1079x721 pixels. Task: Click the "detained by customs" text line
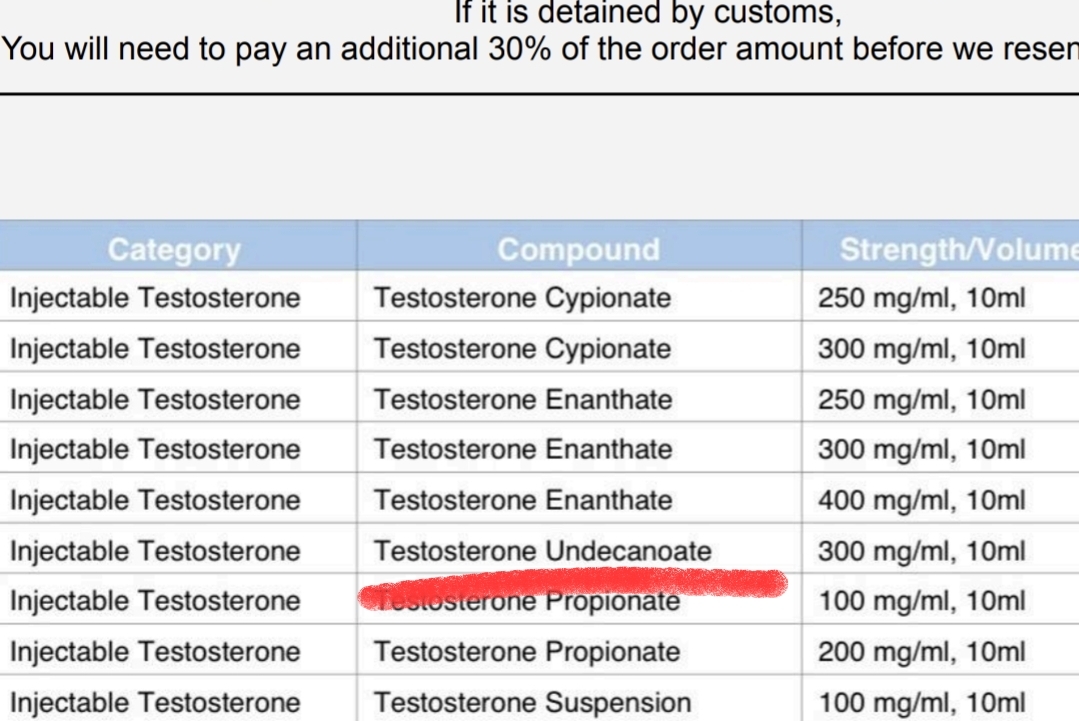pos(647,14)
